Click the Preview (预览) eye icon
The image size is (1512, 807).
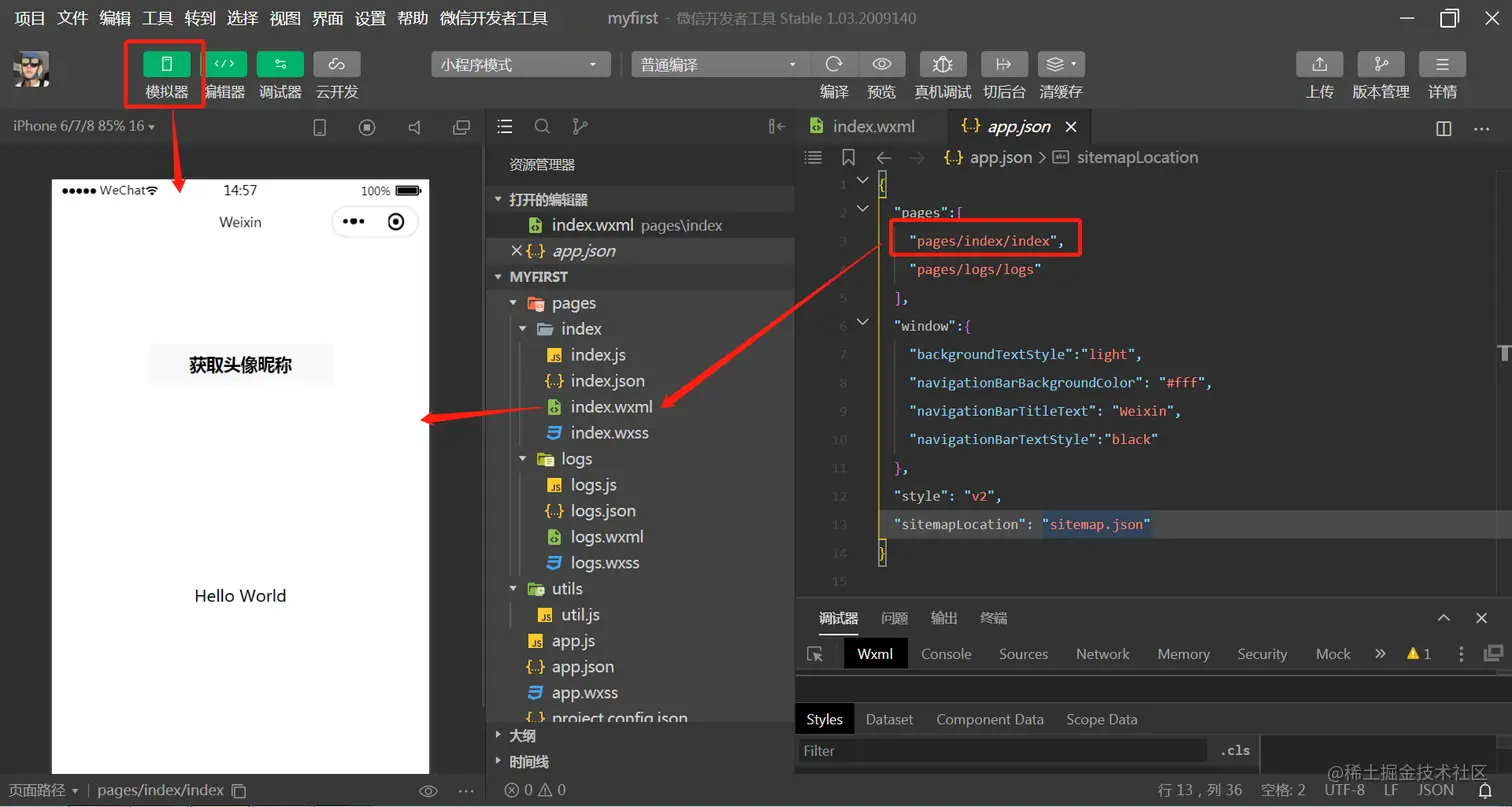click(x=881, y=64)
